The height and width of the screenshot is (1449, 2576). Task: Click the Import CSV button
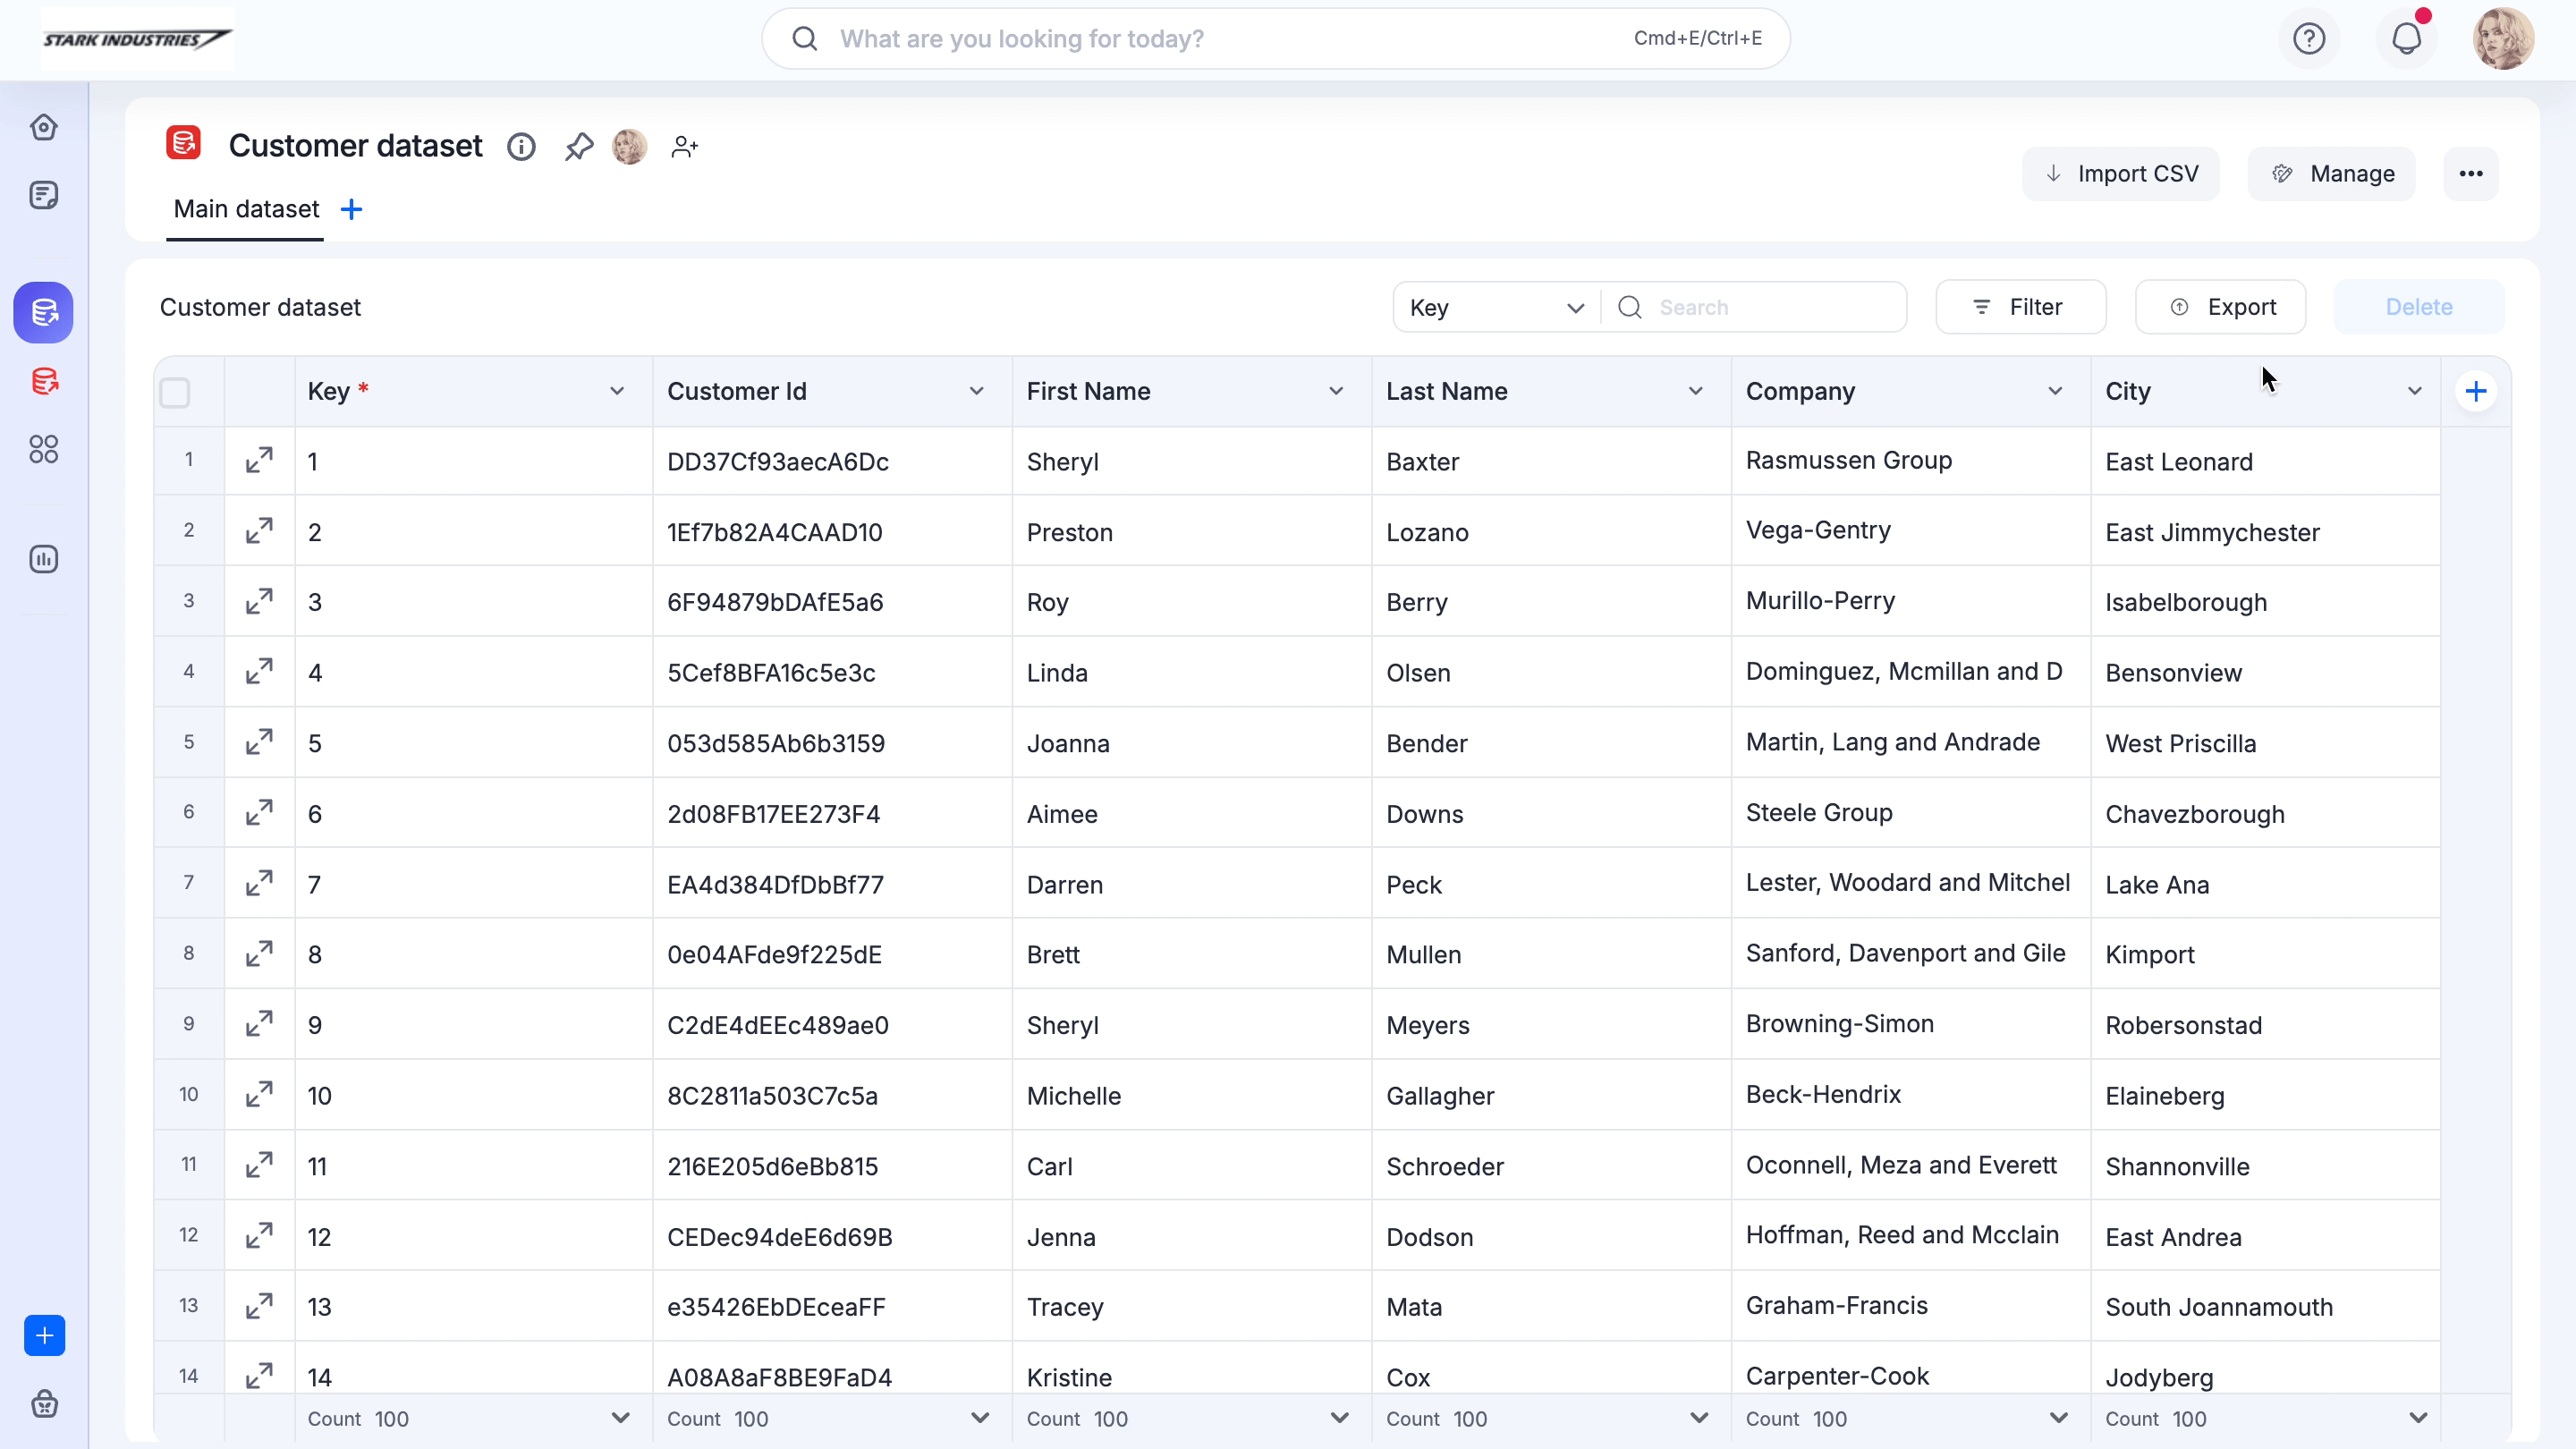click(x=2121, y=174)
